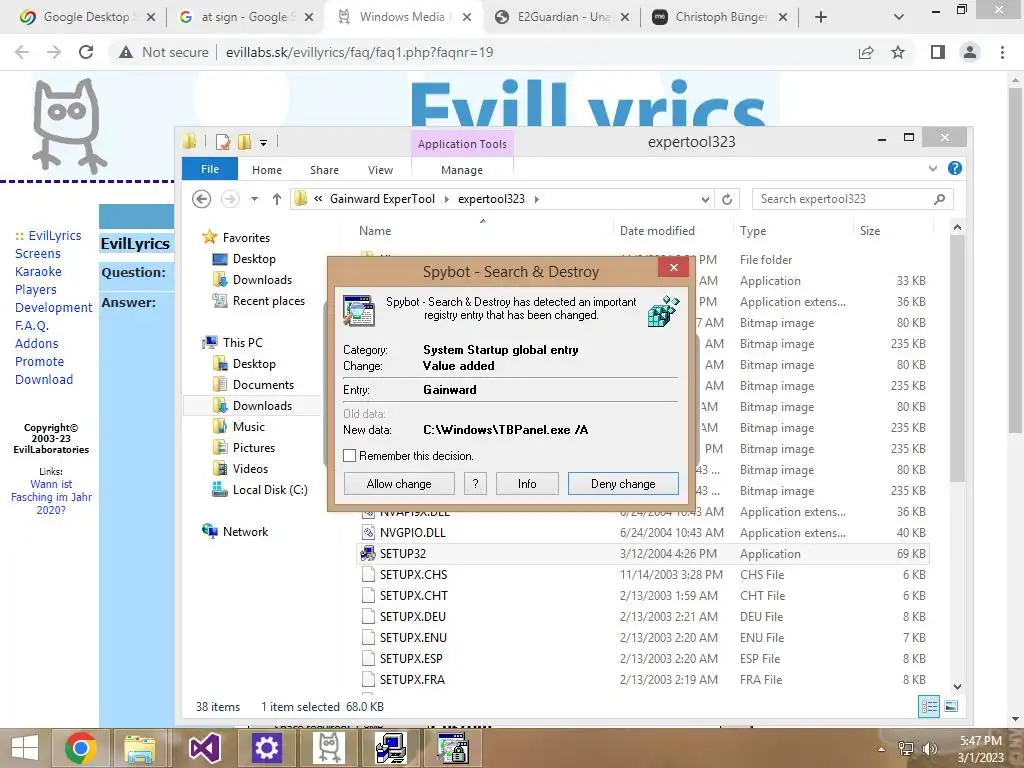1024x768 pixels.
Task: Open Desktop under Favorites
Action: pyautogui.click(x=254, y=259)
